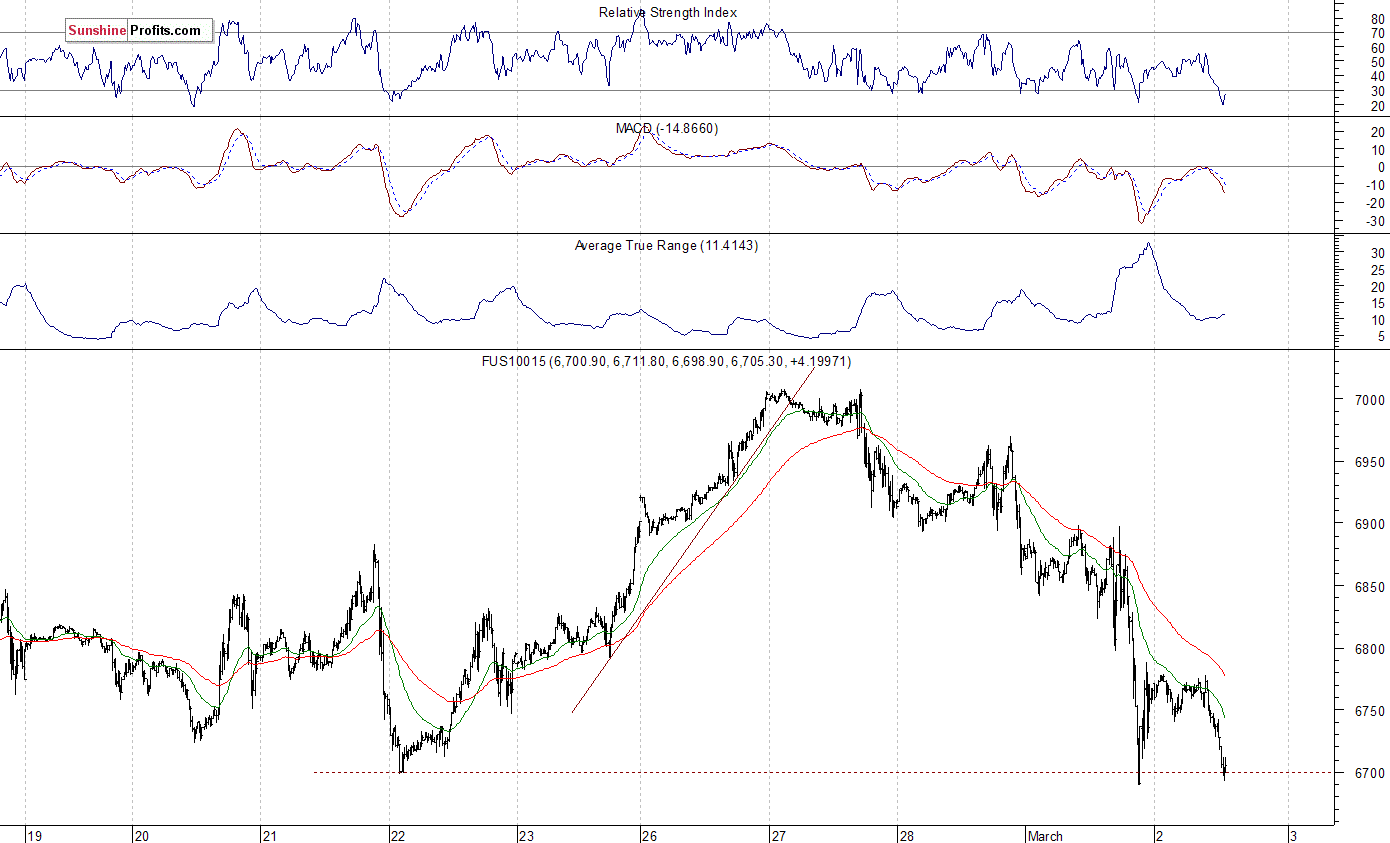Screen dimensions: 1390x843
Task: Click the FUS10015 price chart title
Action: click(x=666, y=361)
